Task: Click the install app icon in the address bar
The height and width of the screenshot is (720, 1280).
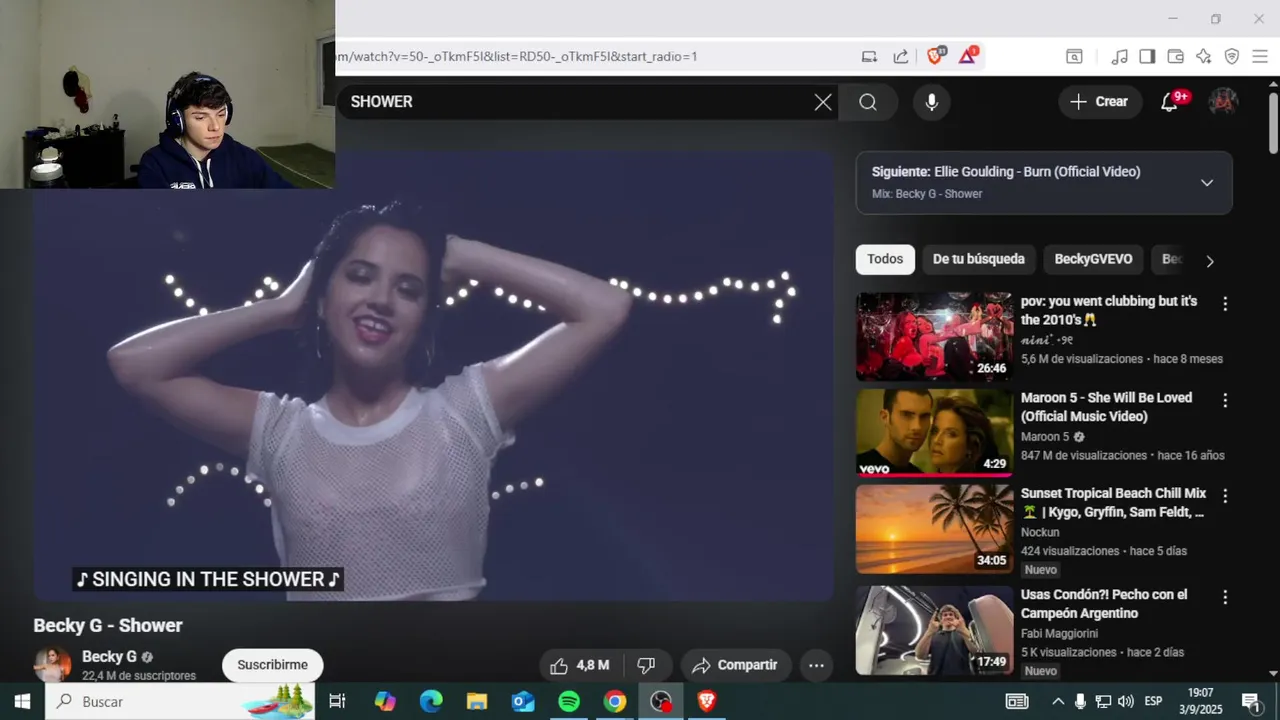Action: pos(869,57)
